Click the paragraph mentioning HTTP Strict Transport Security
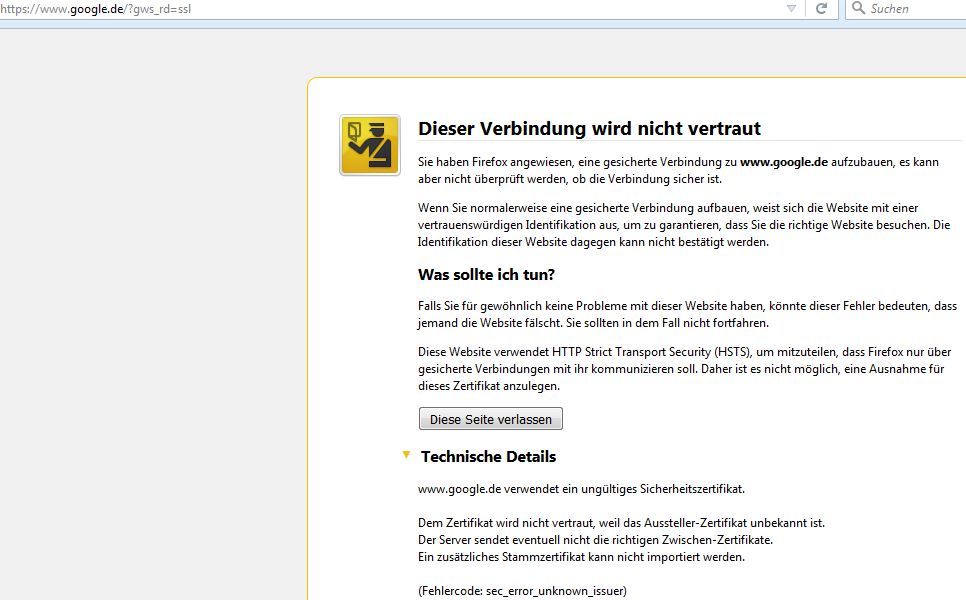The width and height of the screenshot is (966, 600). click(684, 369)
